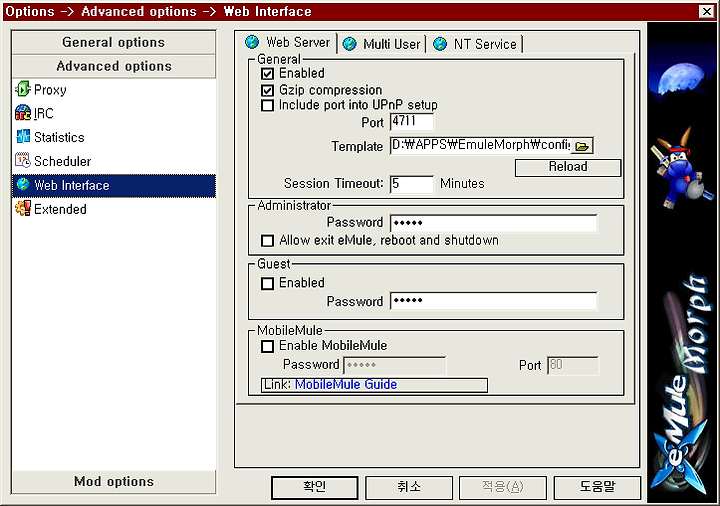Viewport: 720px width, 506px height.
Task: Click the Statistics chart icon
Action: [22, 137]
